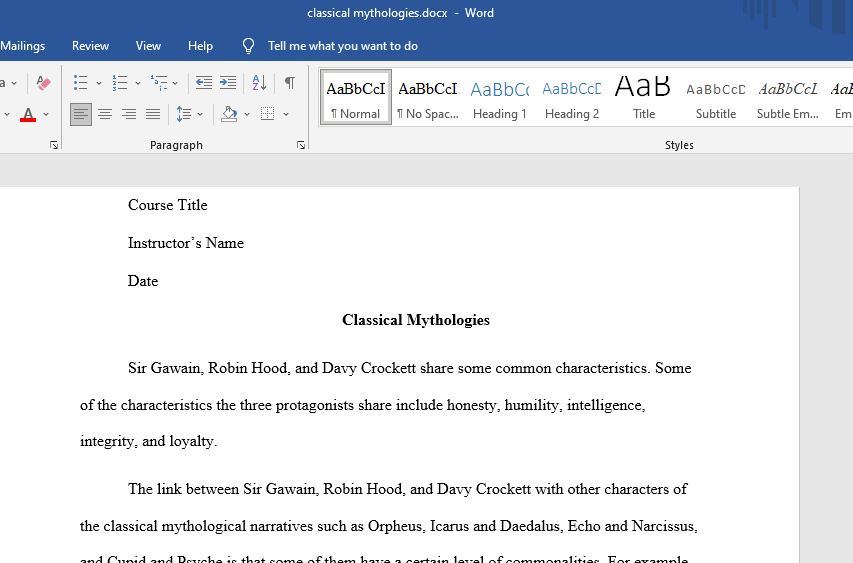Sort text alphabetically with A-Z icon

[x=259, y=83]
